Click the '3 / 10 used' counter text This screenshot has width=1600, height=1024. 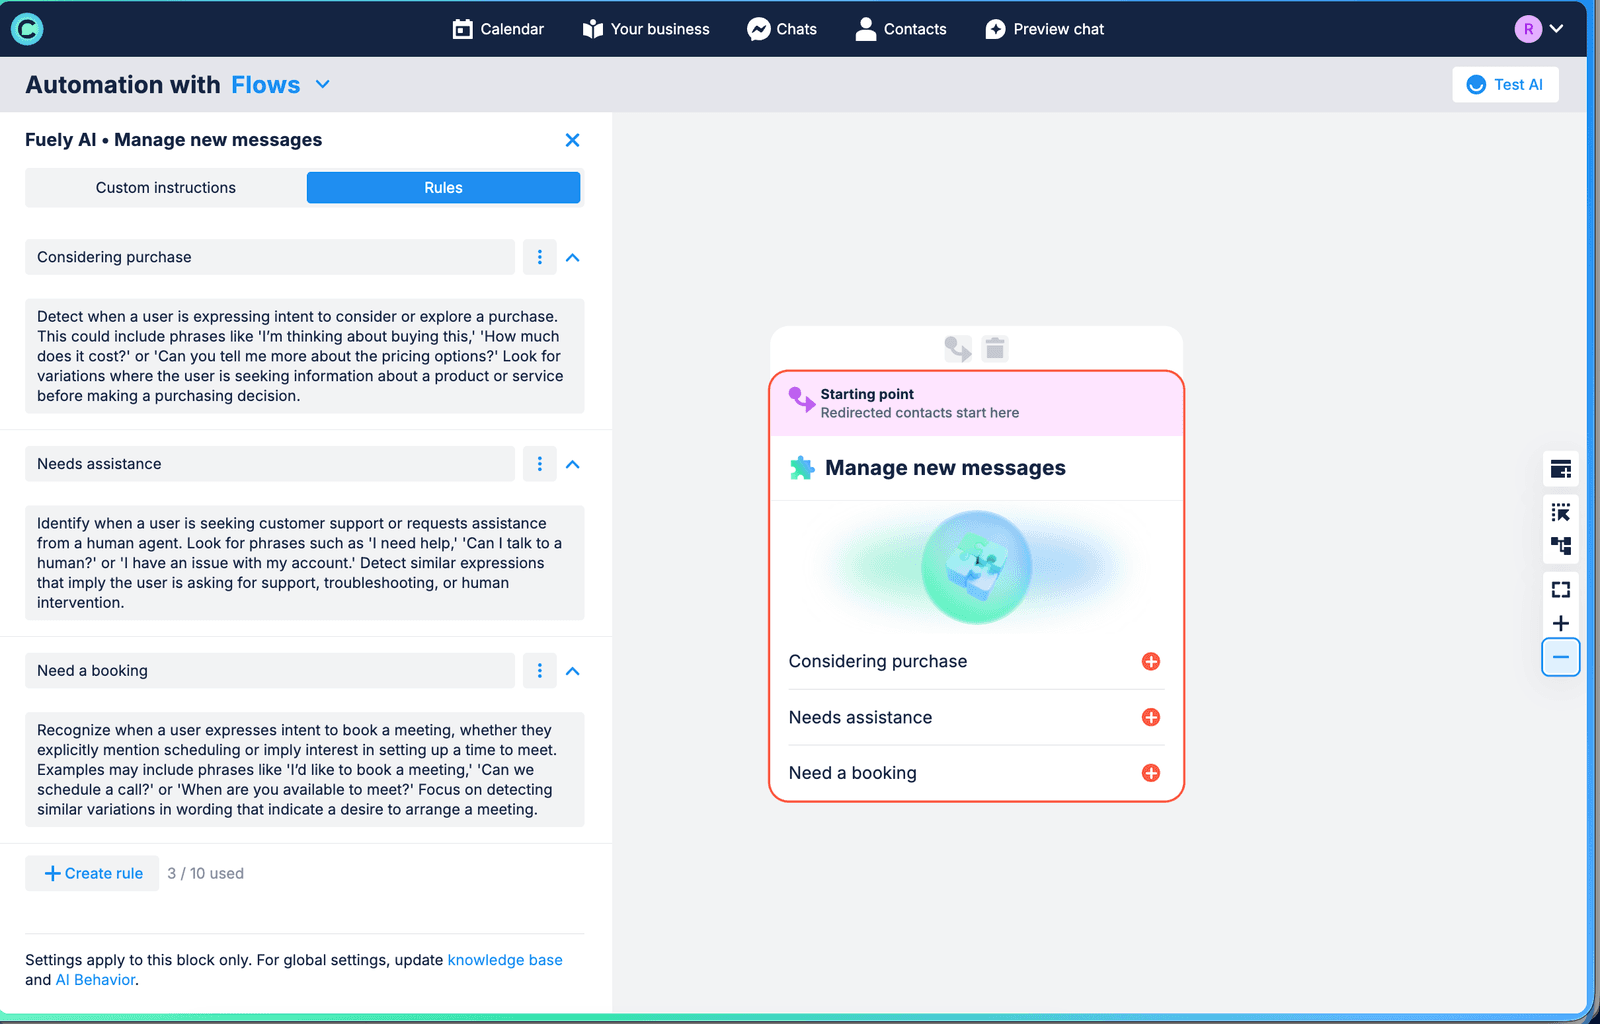click(206, 873)
